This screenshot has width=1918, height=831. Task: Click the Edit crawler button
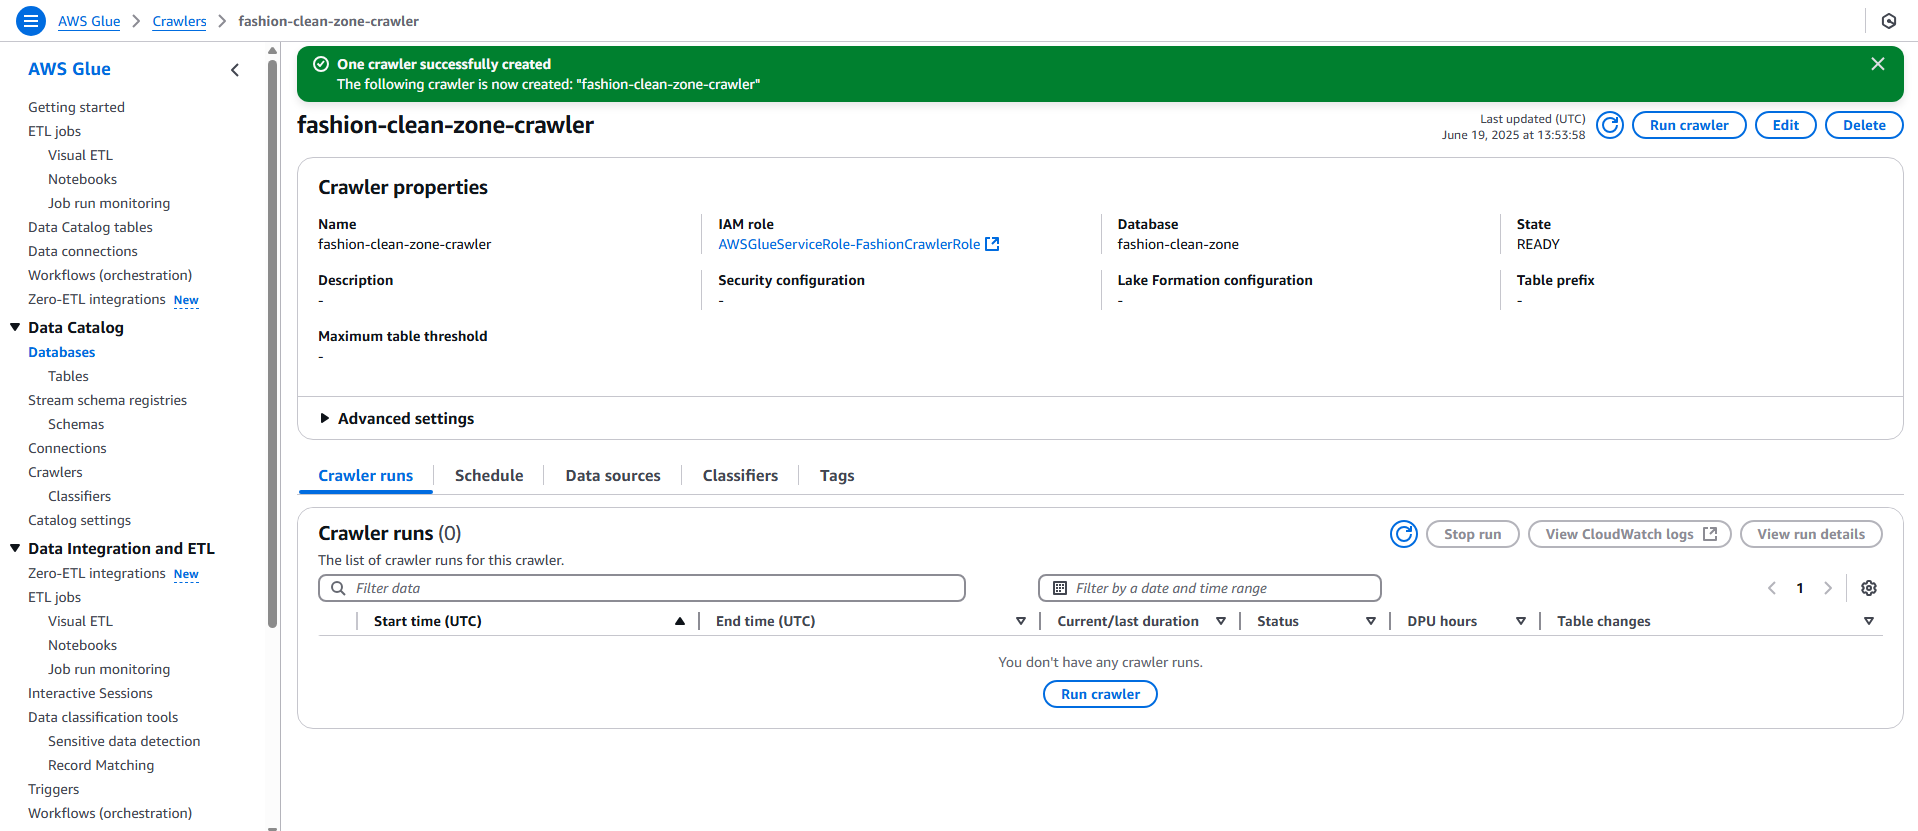click(x=1786, y=125)
